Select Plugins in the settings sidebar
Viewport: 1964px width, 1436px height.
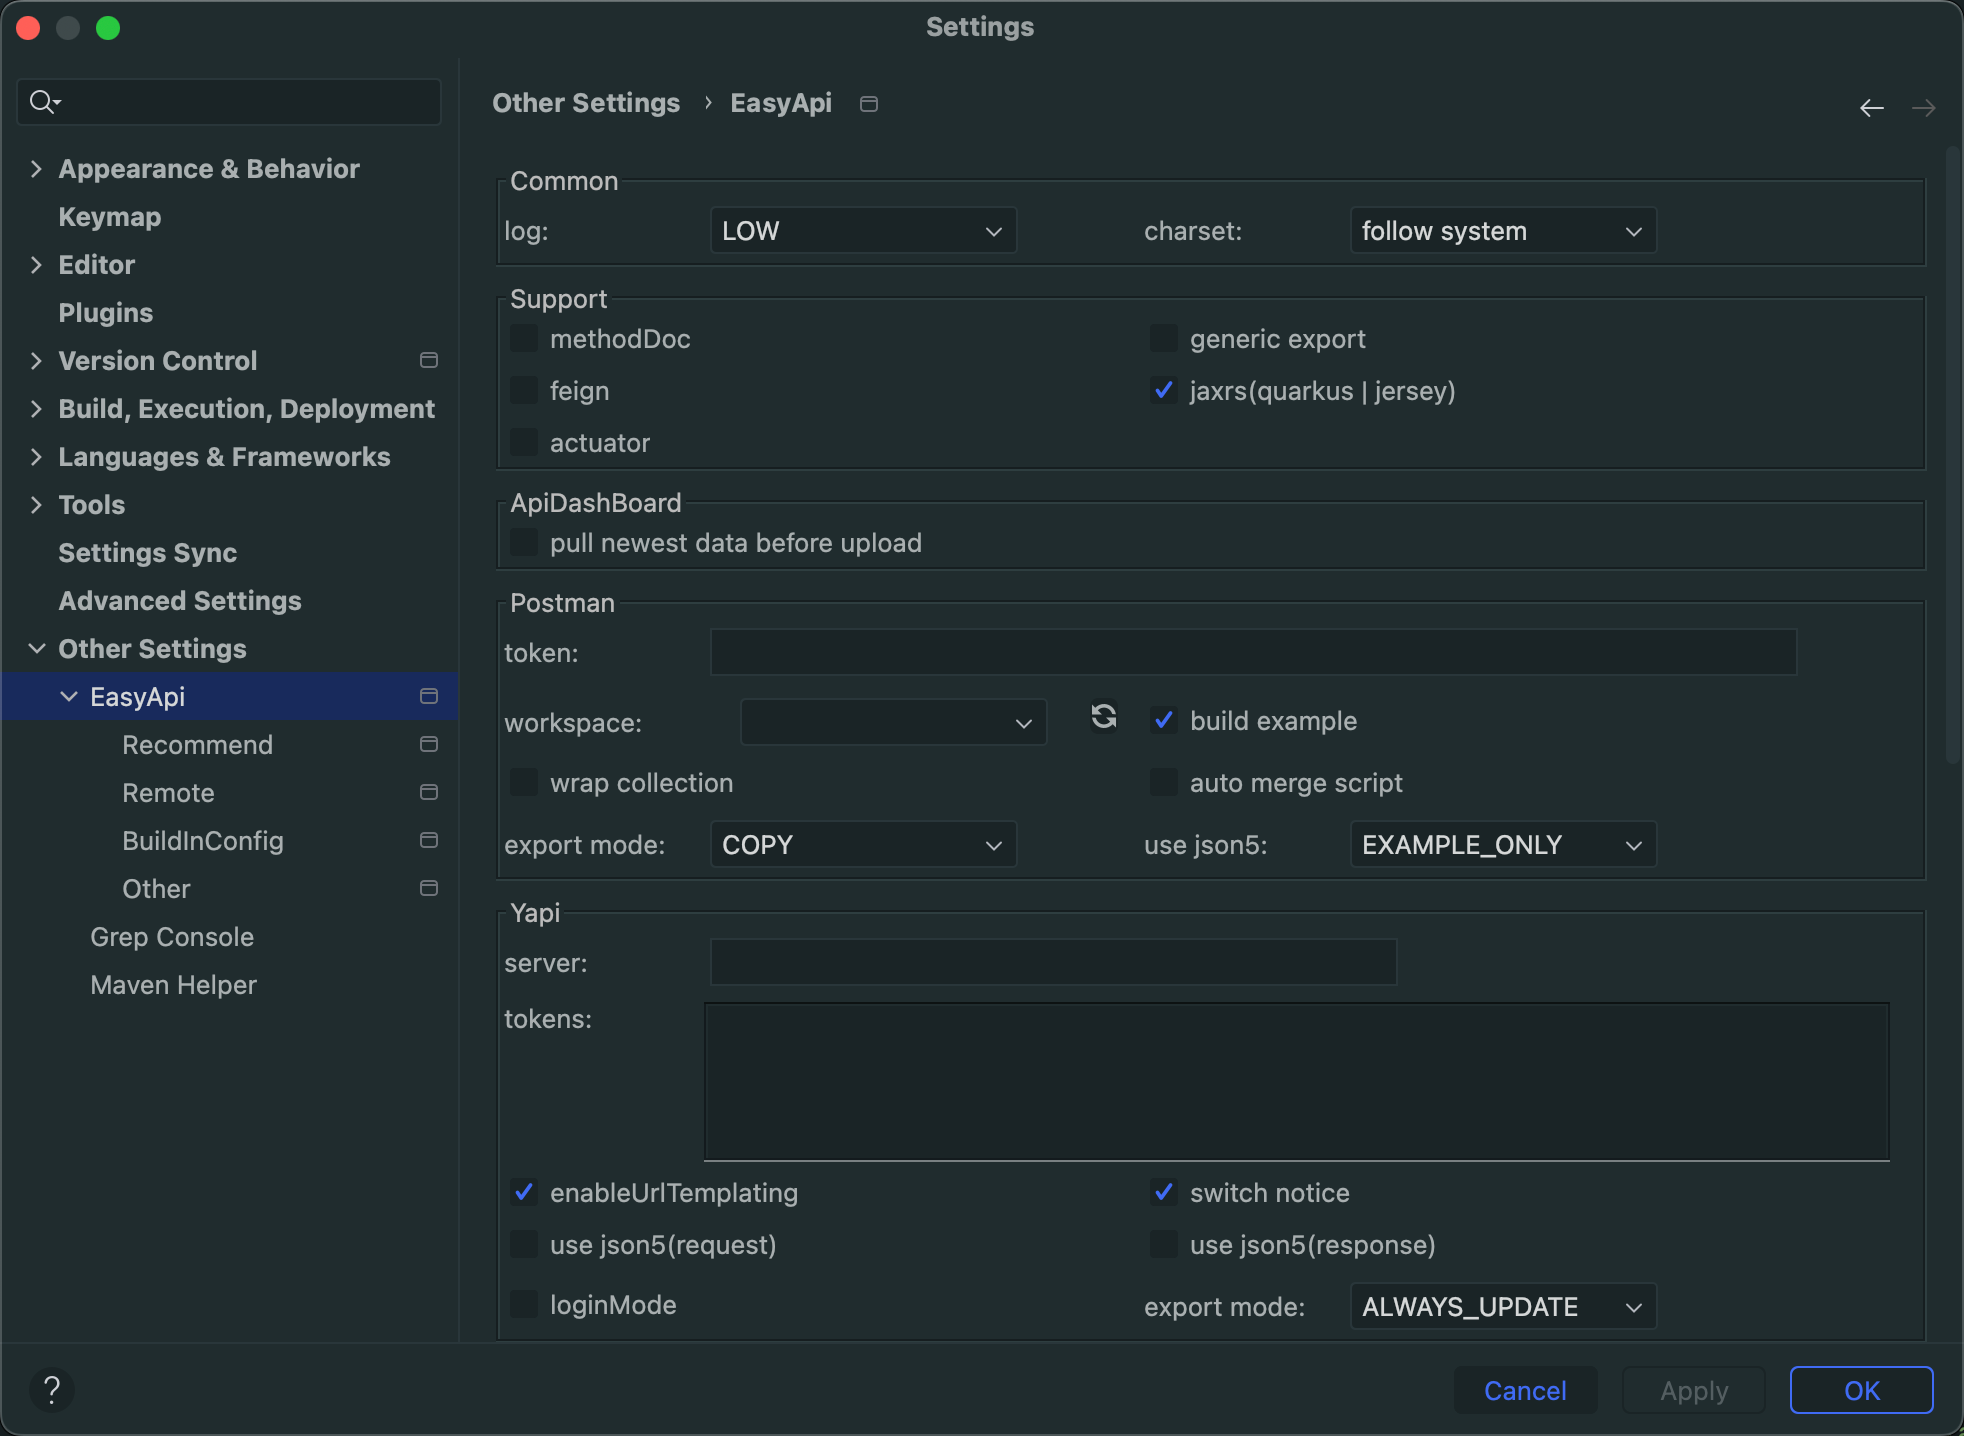tap(106, 312)
